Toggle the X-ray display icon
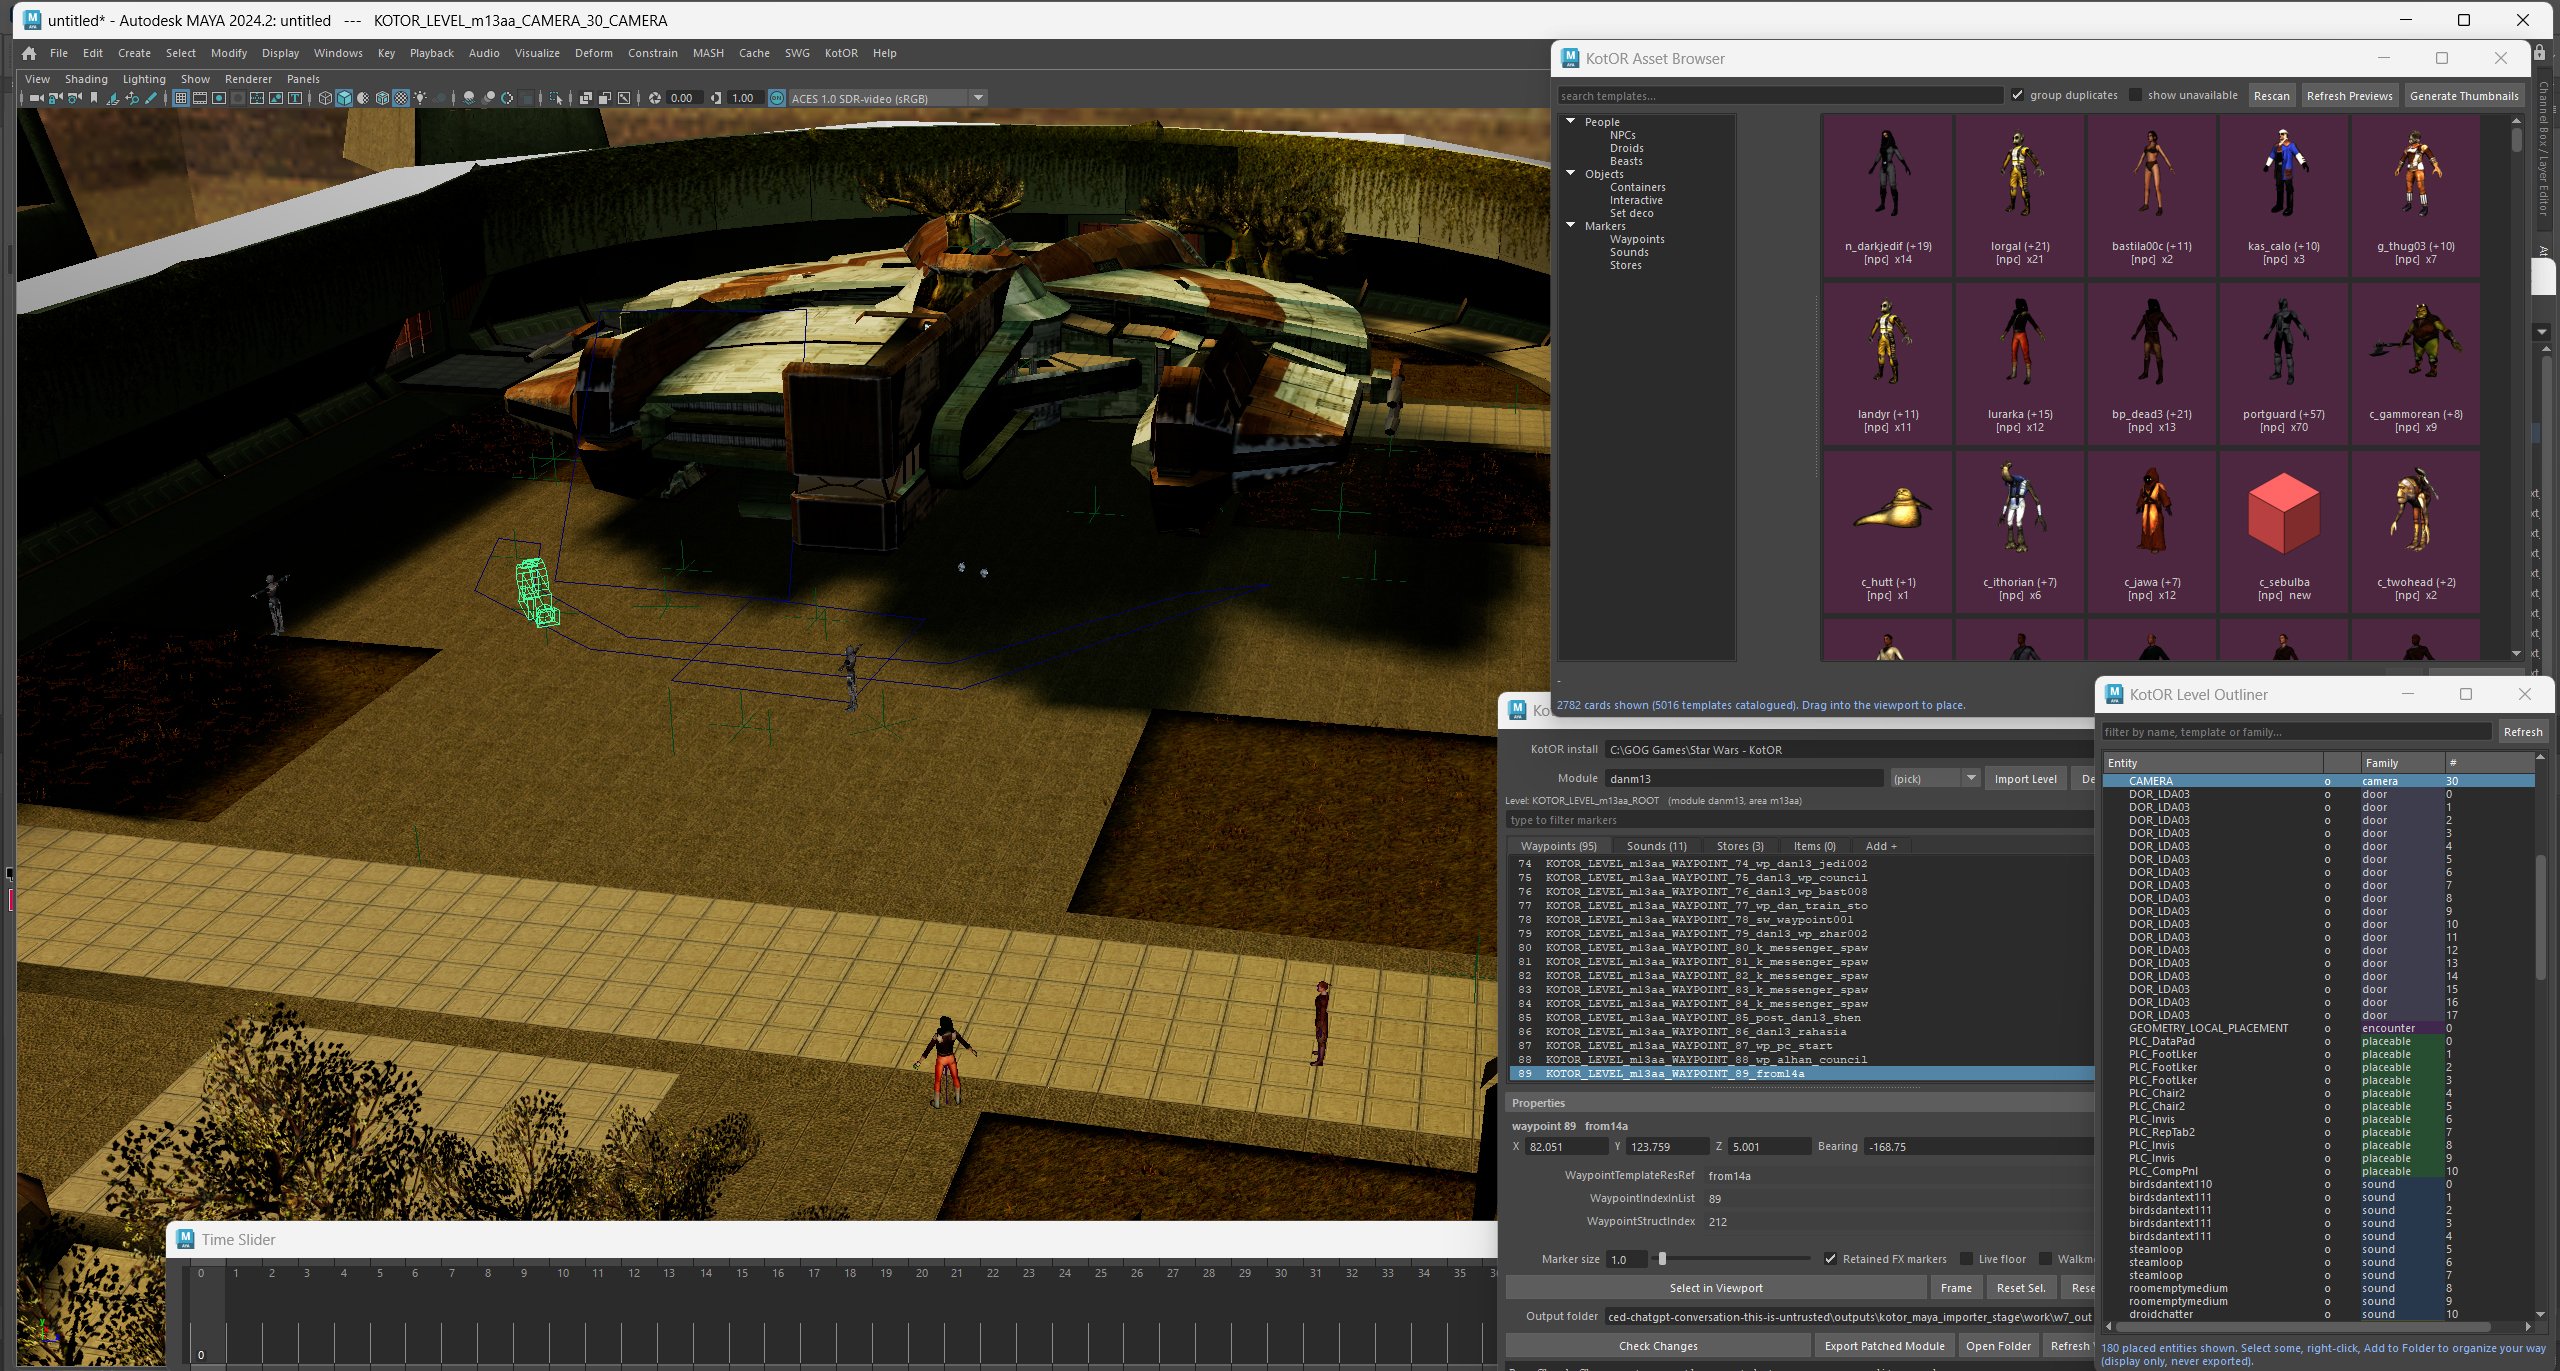2560x1371 pixels. pyautogui.click(x=586, y=98)
